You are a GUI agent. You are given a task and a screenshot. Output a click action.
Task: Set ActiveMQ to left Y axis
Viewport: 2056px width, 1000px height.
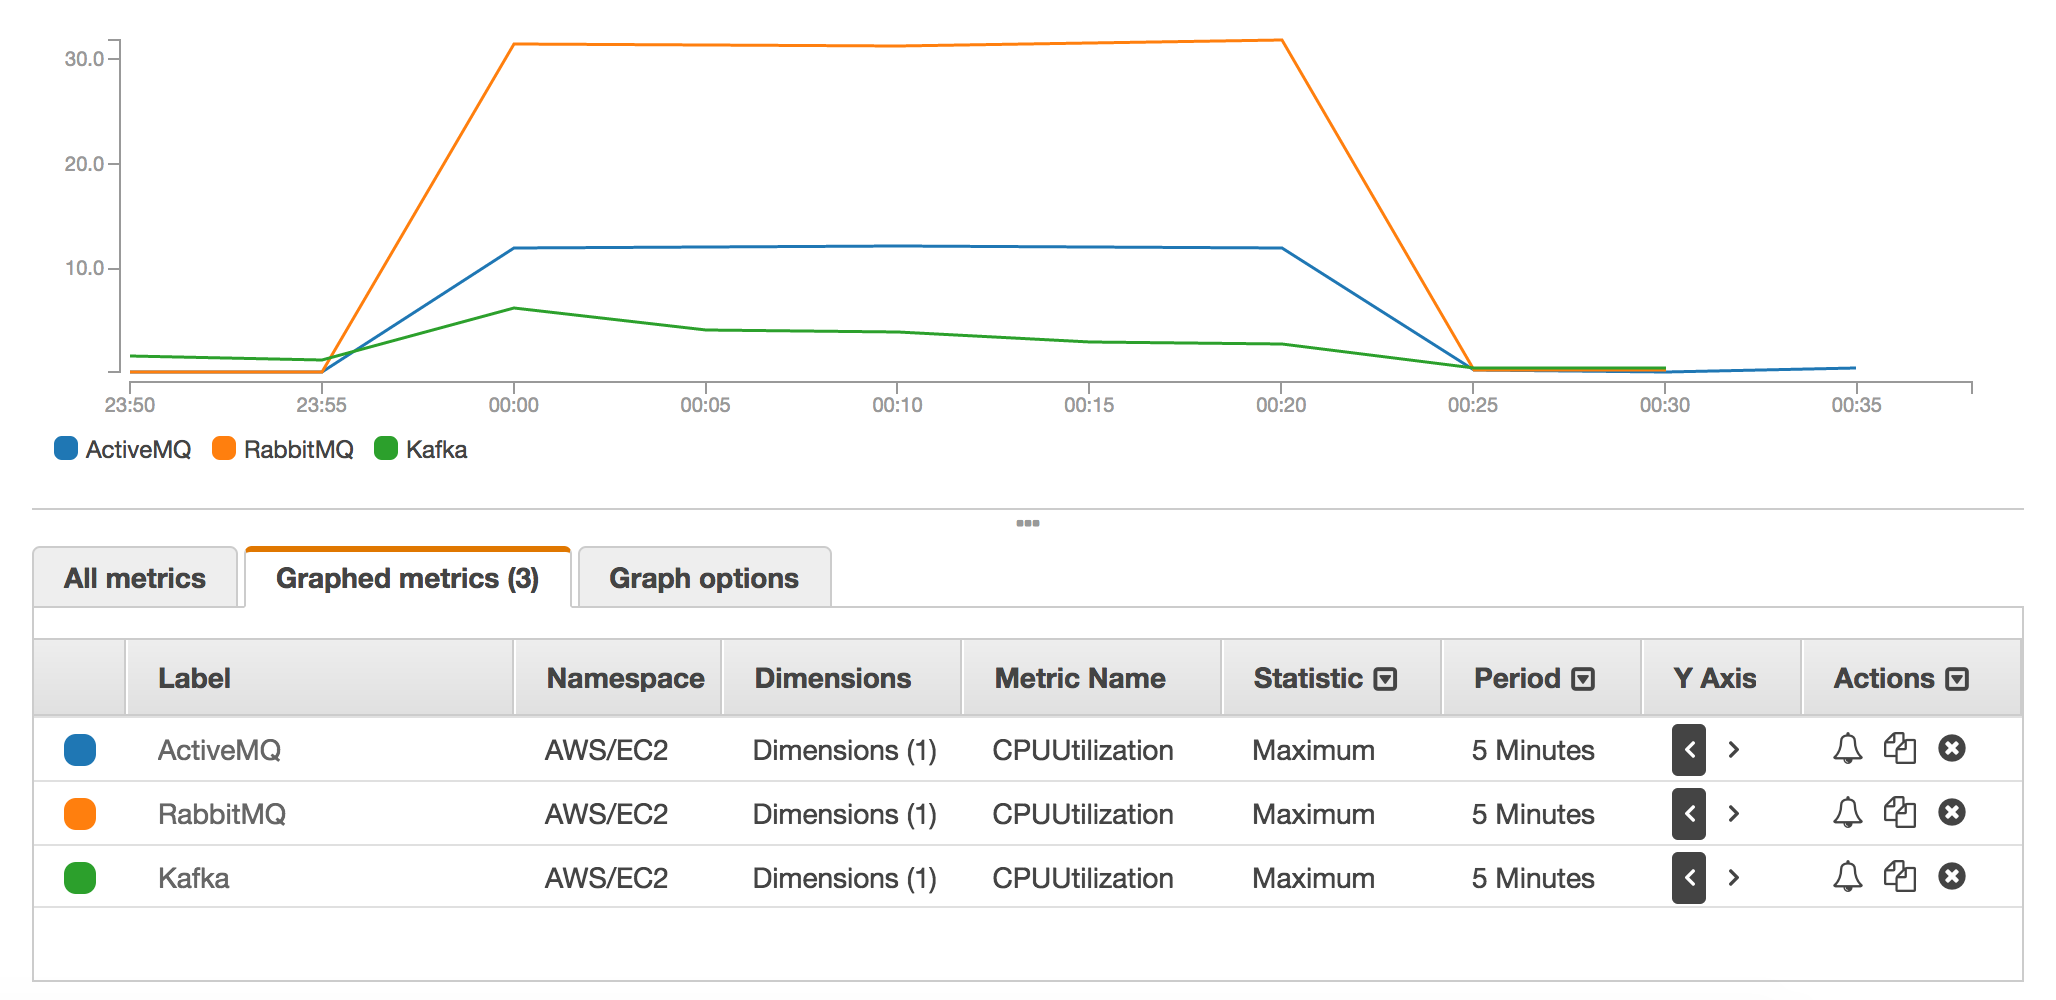[1688, 750]
